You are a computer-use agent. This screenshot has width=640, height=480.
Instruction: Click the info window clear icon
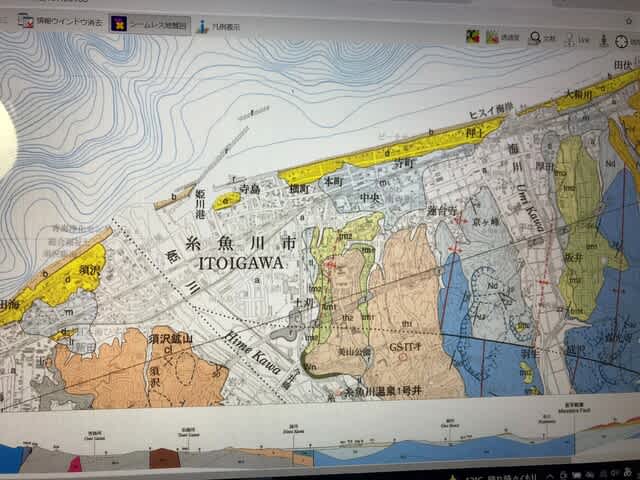pos(25,20)
